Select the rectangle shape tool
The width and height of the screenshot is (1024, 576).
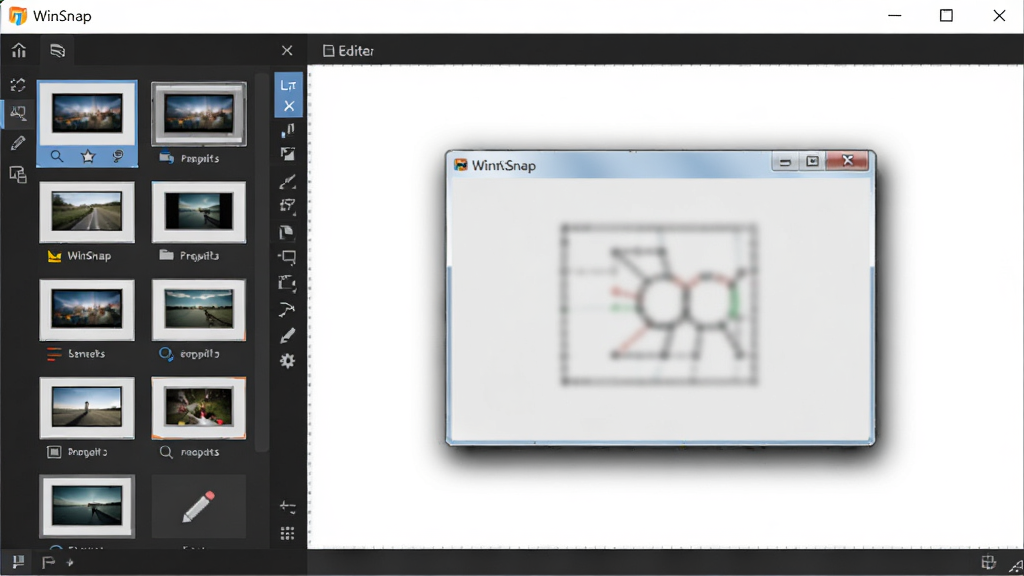tap(287, 257)
